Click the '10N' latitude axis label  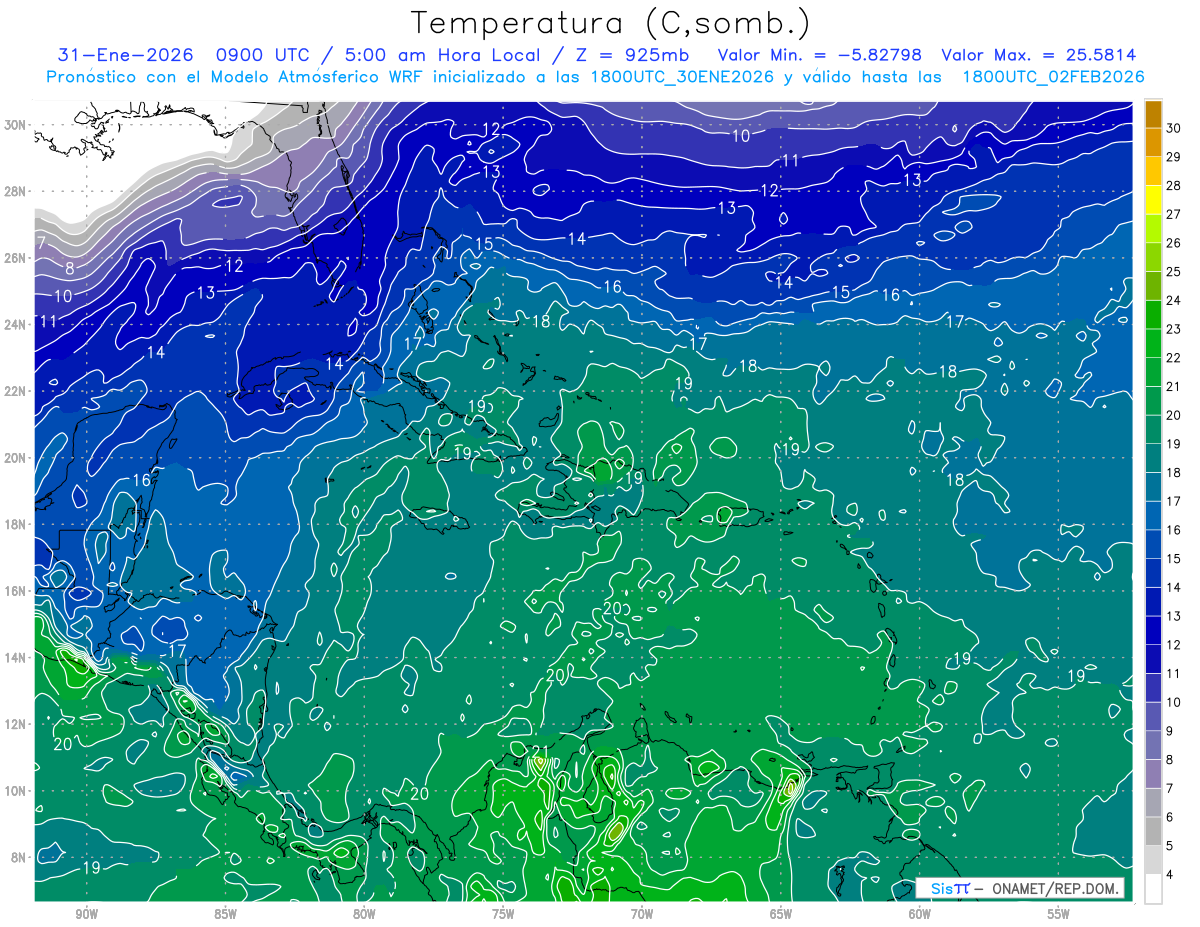15,790
